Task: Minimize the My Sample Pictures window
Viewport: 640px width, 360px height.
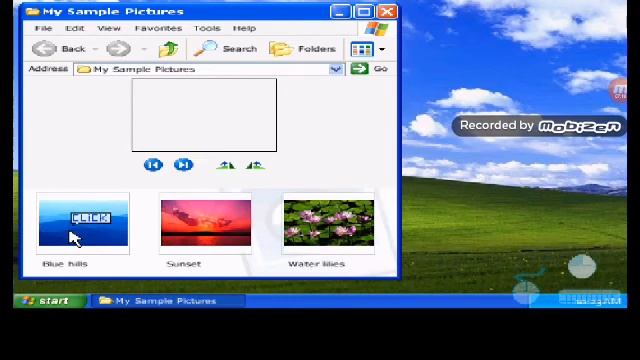Action: click(340, 11)
